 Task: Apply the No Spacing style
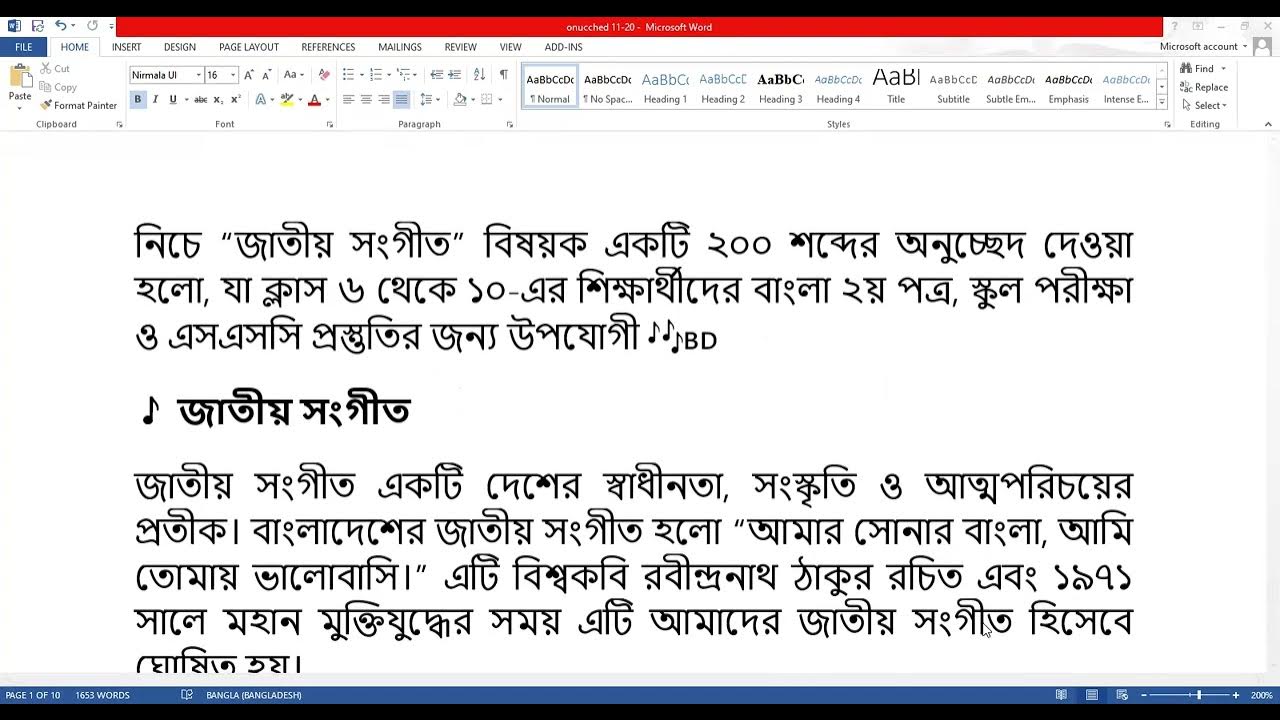coord(607,87)
